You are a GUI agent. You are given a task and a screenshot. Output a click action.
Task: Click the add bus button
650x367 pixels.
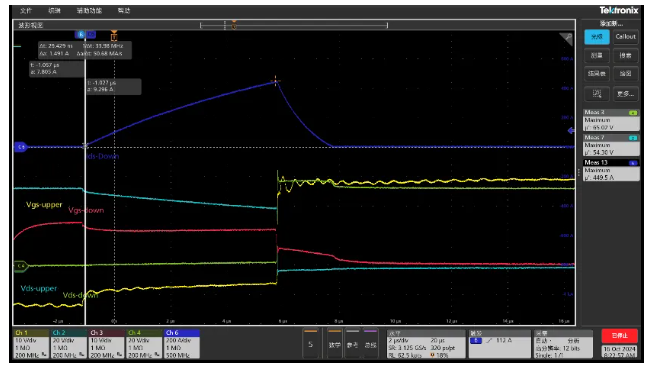(x=370, y=344)
